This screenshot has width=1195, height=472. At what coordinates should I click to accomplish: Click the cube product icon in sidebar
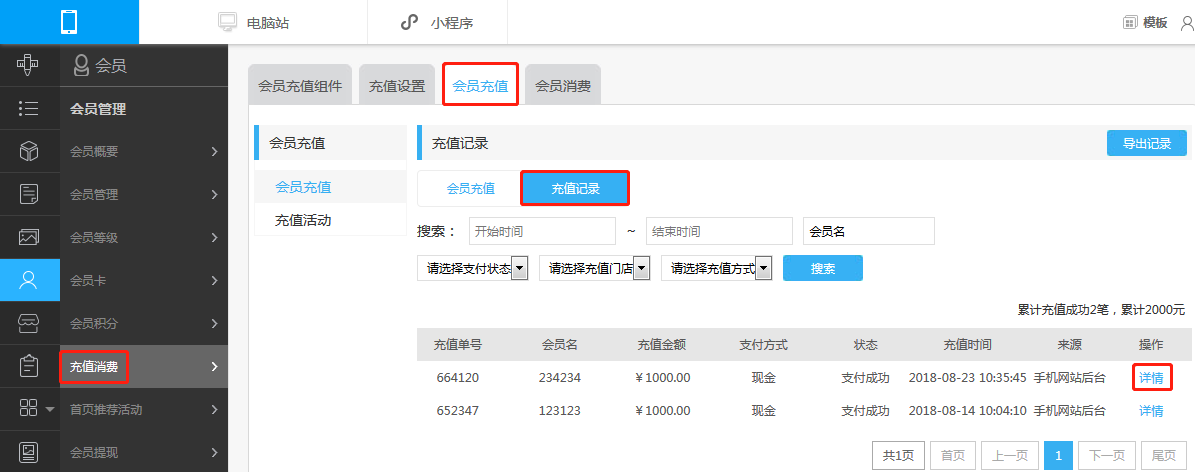29,151
